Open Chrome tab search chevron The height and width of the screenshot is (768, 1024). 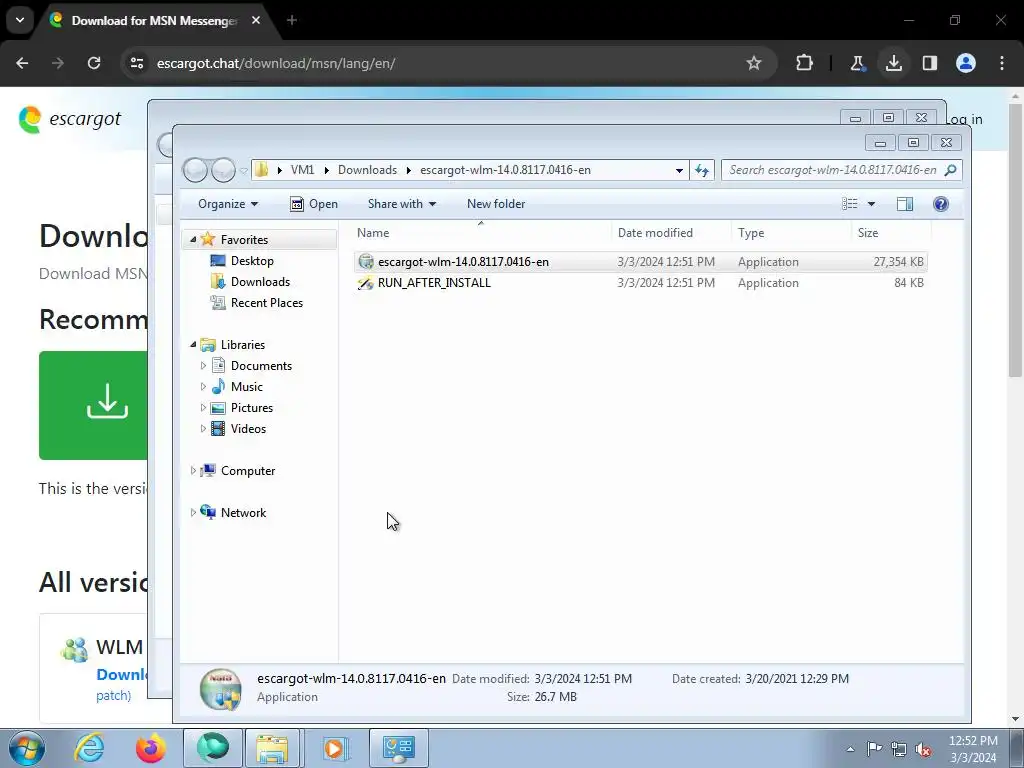(x=20, y=20)
